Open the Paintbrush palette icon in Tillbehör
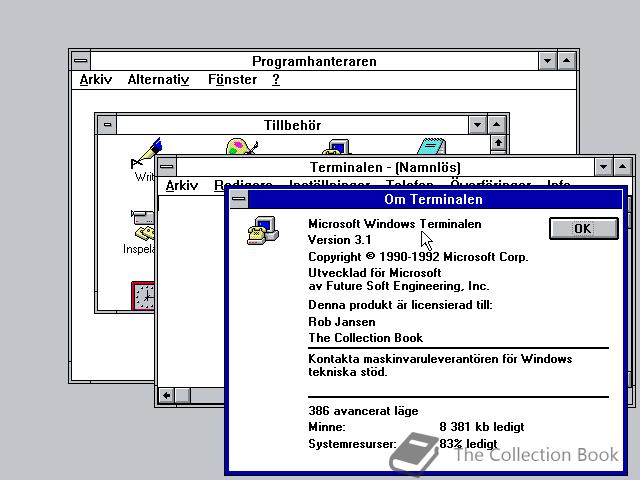The image size is (640, 480). click(242, 147)
